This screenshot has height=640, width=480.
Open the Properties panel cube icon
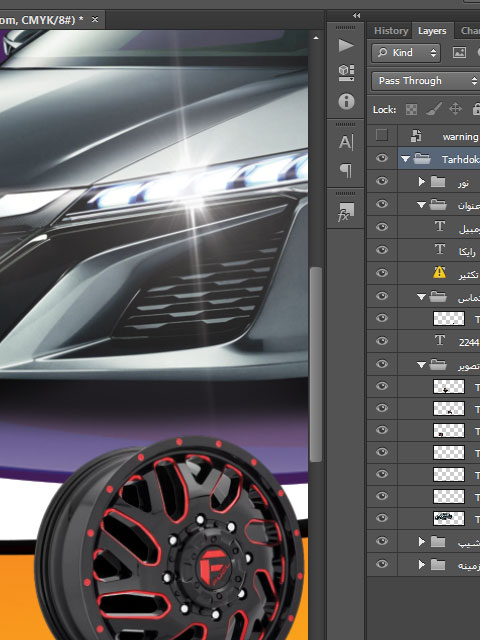click(x=346, y=73)
